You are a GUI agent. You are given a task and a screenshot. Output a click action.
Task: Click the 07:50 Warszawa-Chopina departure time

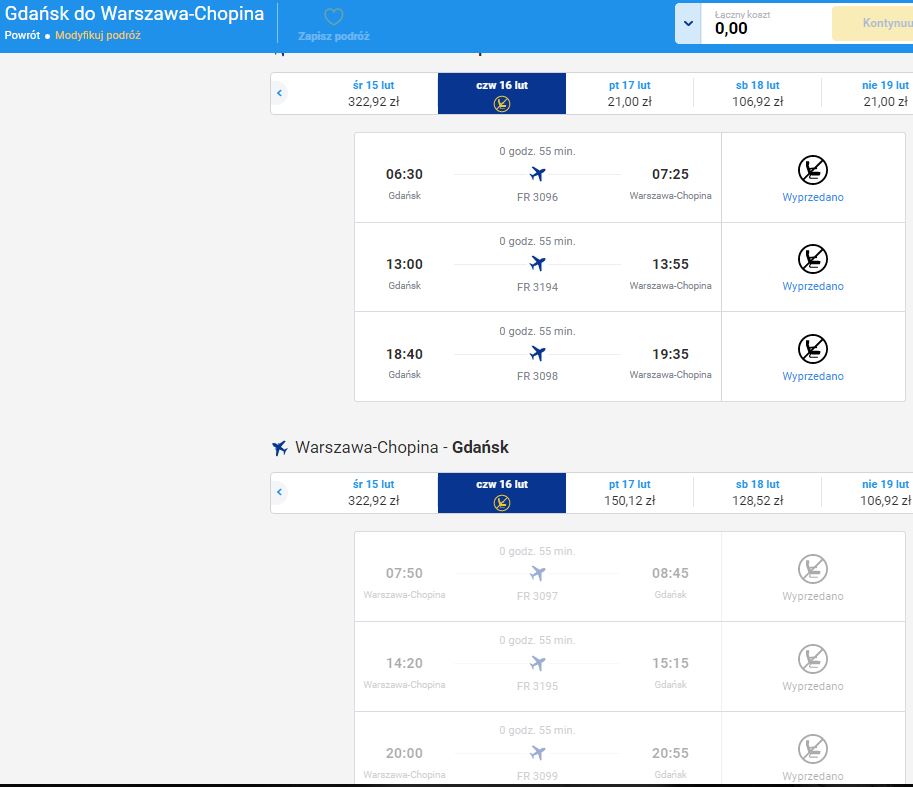pos(404,573)
